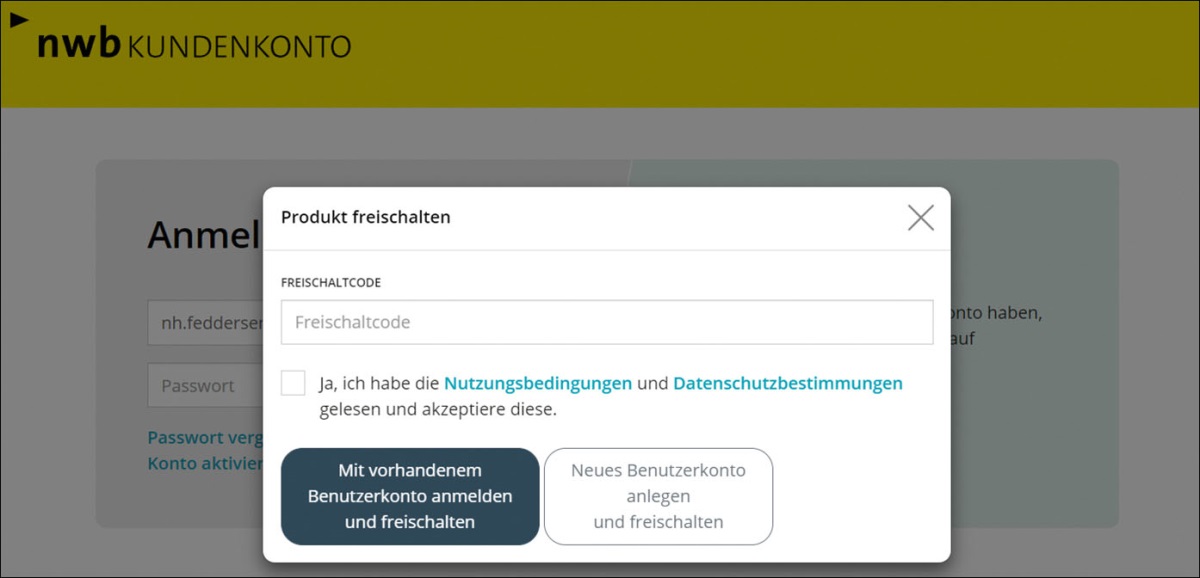Image resolution: width=1200 pixels, height=578 pixels.
Task: Click the email field showing nh.feddersen
Action: tap(205, 323)
